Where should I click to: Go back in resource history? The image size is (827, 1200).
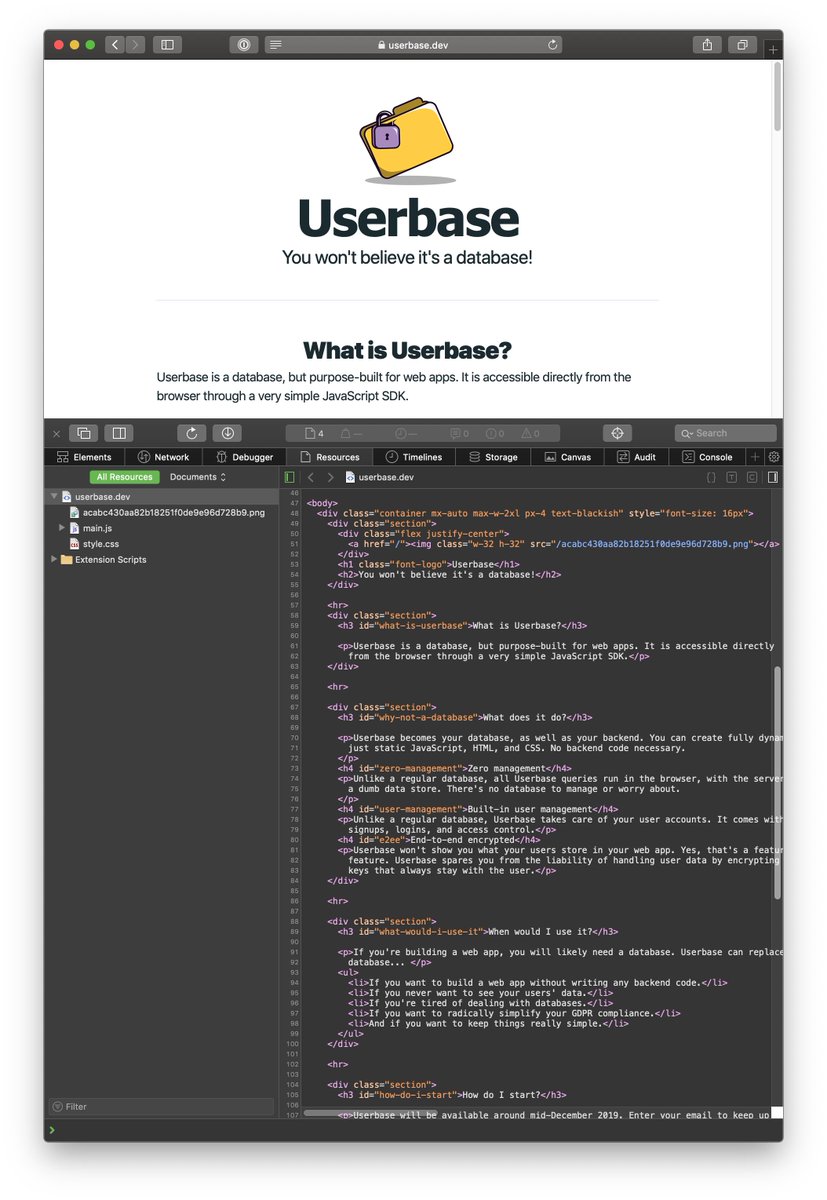(x=311, y=477)
